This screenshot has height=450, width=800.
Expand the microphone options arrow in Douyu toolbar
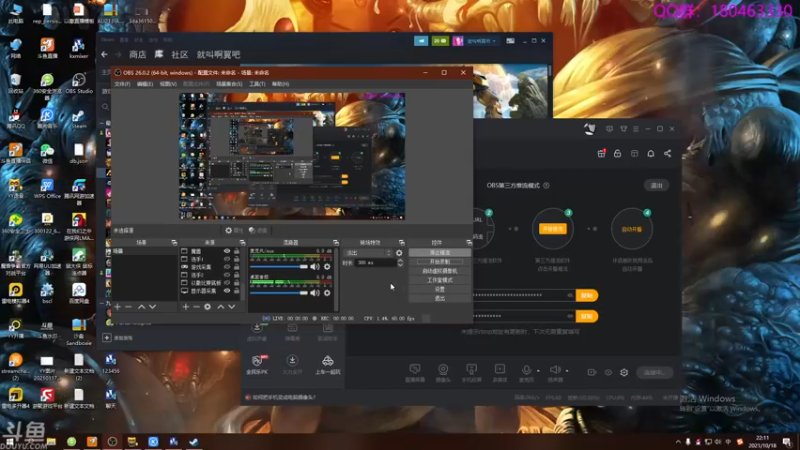(538, 371)
